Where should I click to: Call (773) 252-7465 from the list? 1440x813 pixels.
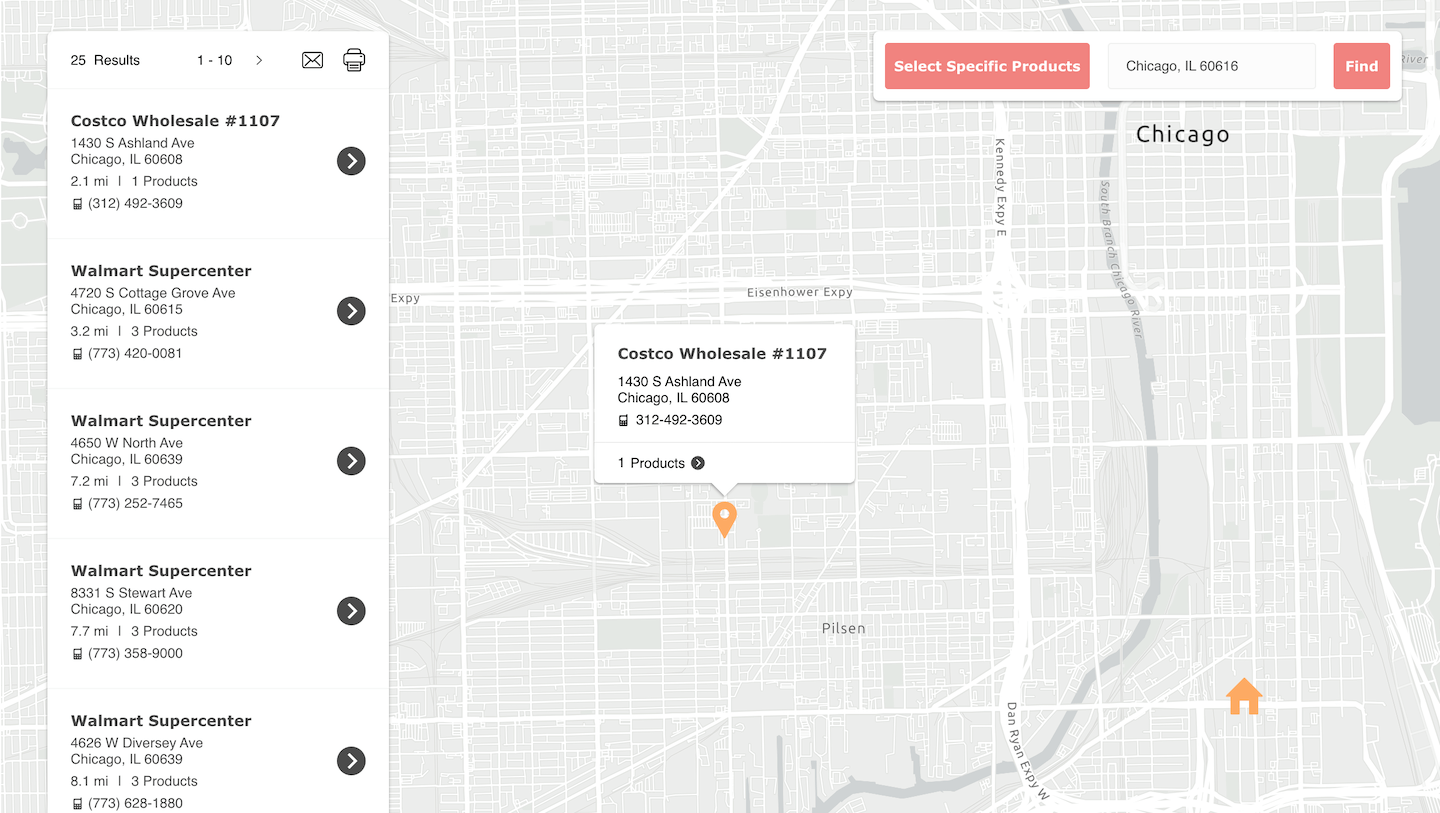tap(135, 504)
